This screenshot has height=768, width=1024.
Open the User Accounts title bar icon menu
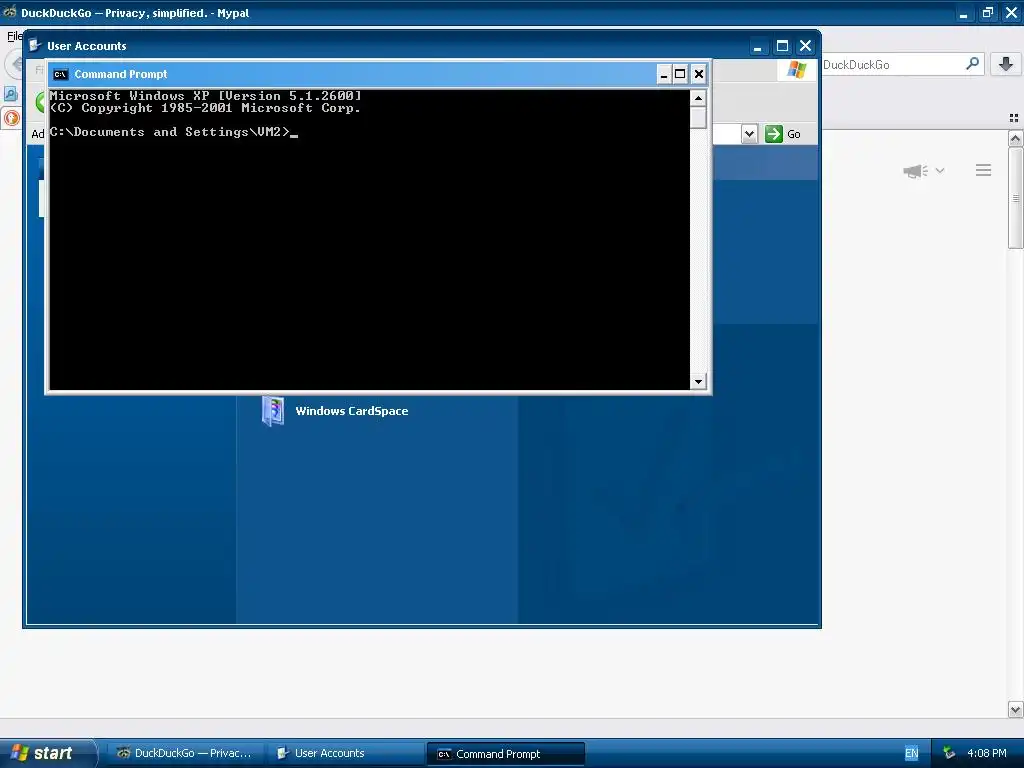35,45
